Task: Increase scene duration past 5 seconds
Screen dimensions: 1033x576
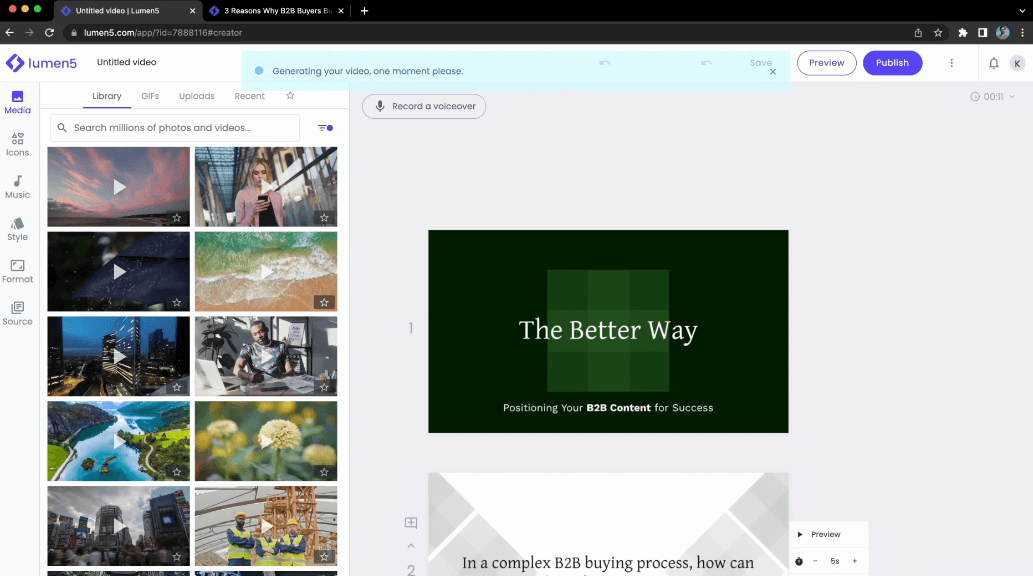Action: click(x=854, y=561)
